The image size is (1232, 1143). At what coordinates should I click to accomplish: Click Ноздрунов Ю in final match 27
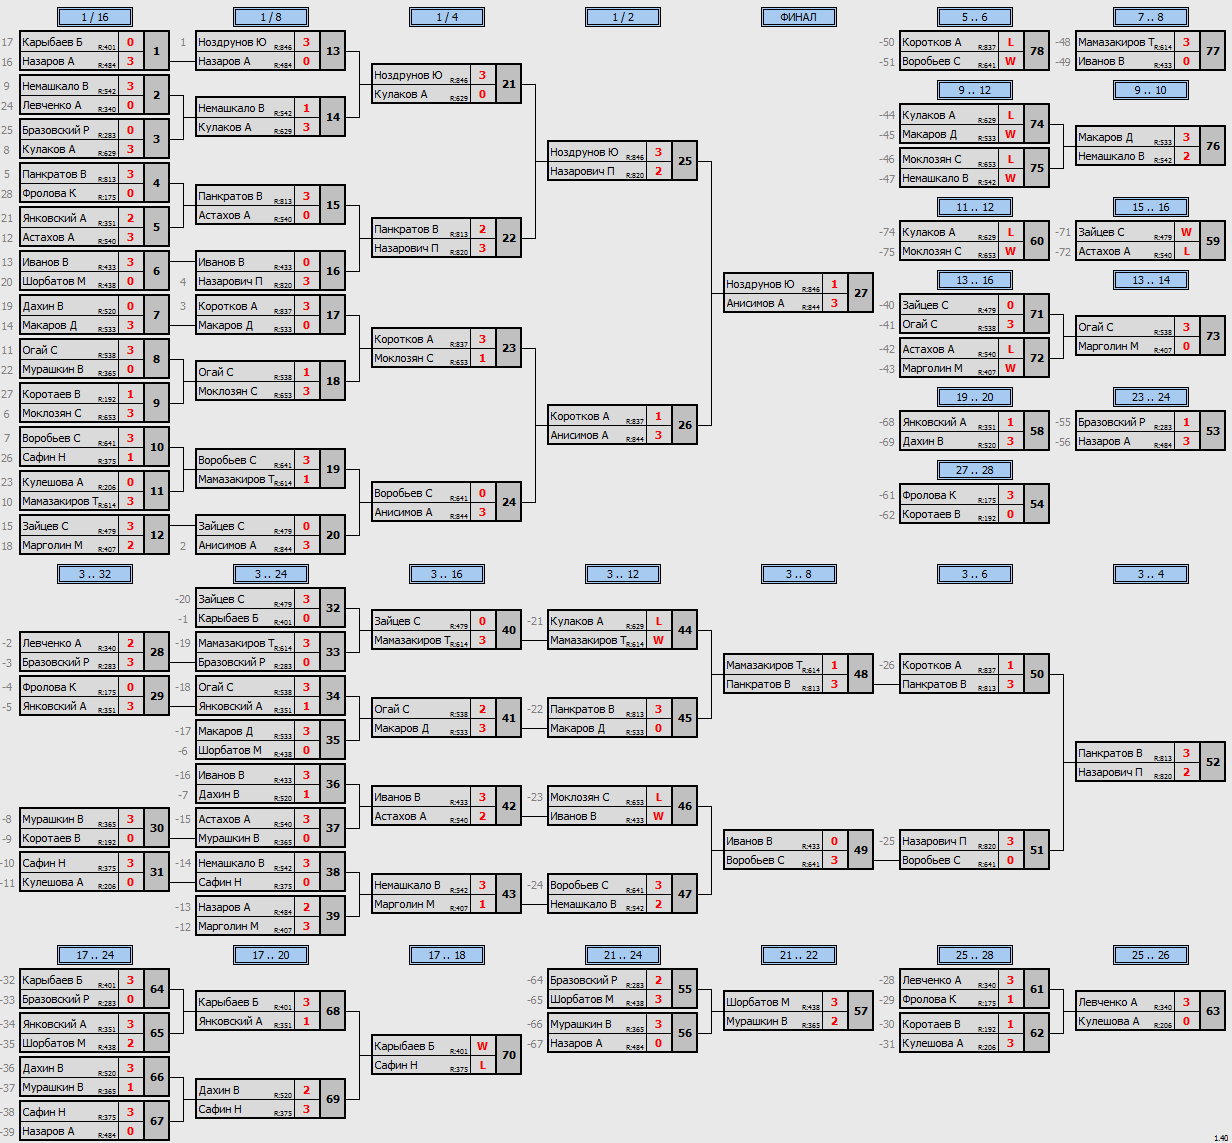pos(760,284)
